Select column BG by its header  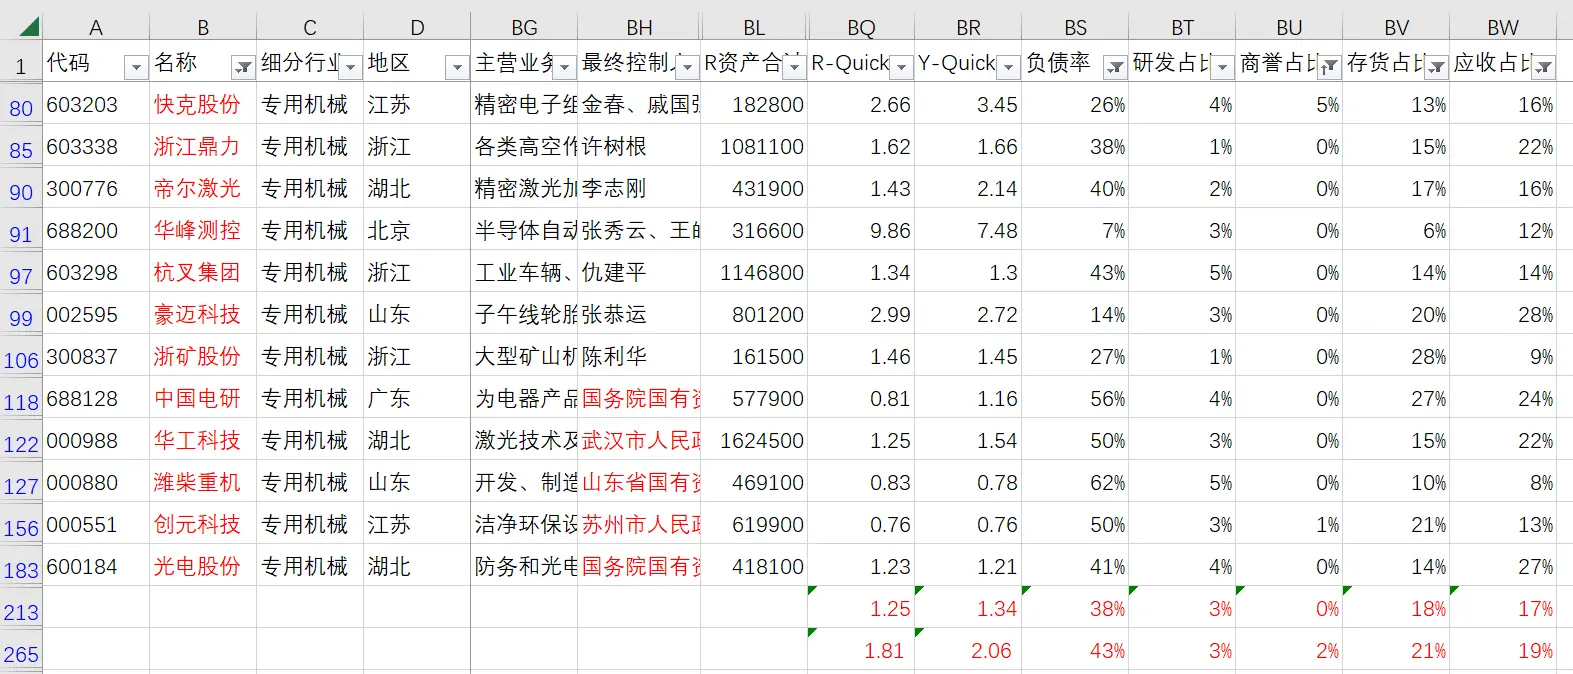[524, 28]
